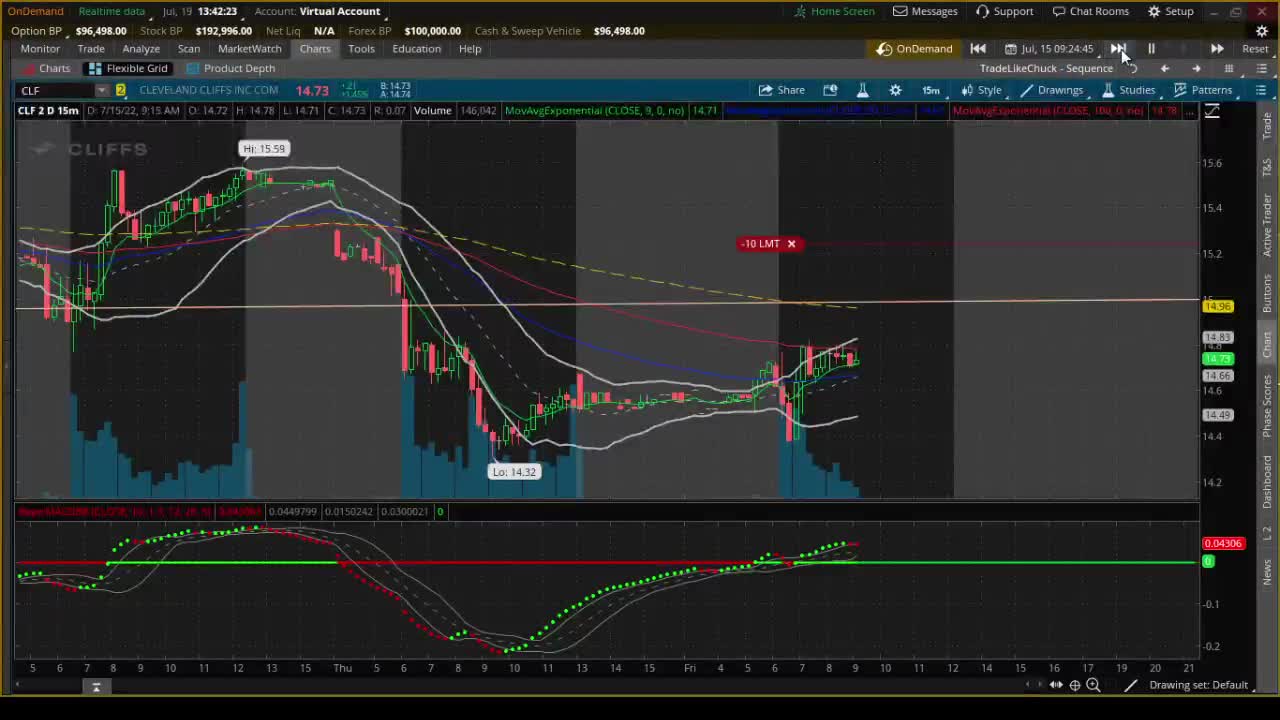1280x720 pixels.
Task: Open the chart grid layout icon
Action: [x=1229, y=68]
